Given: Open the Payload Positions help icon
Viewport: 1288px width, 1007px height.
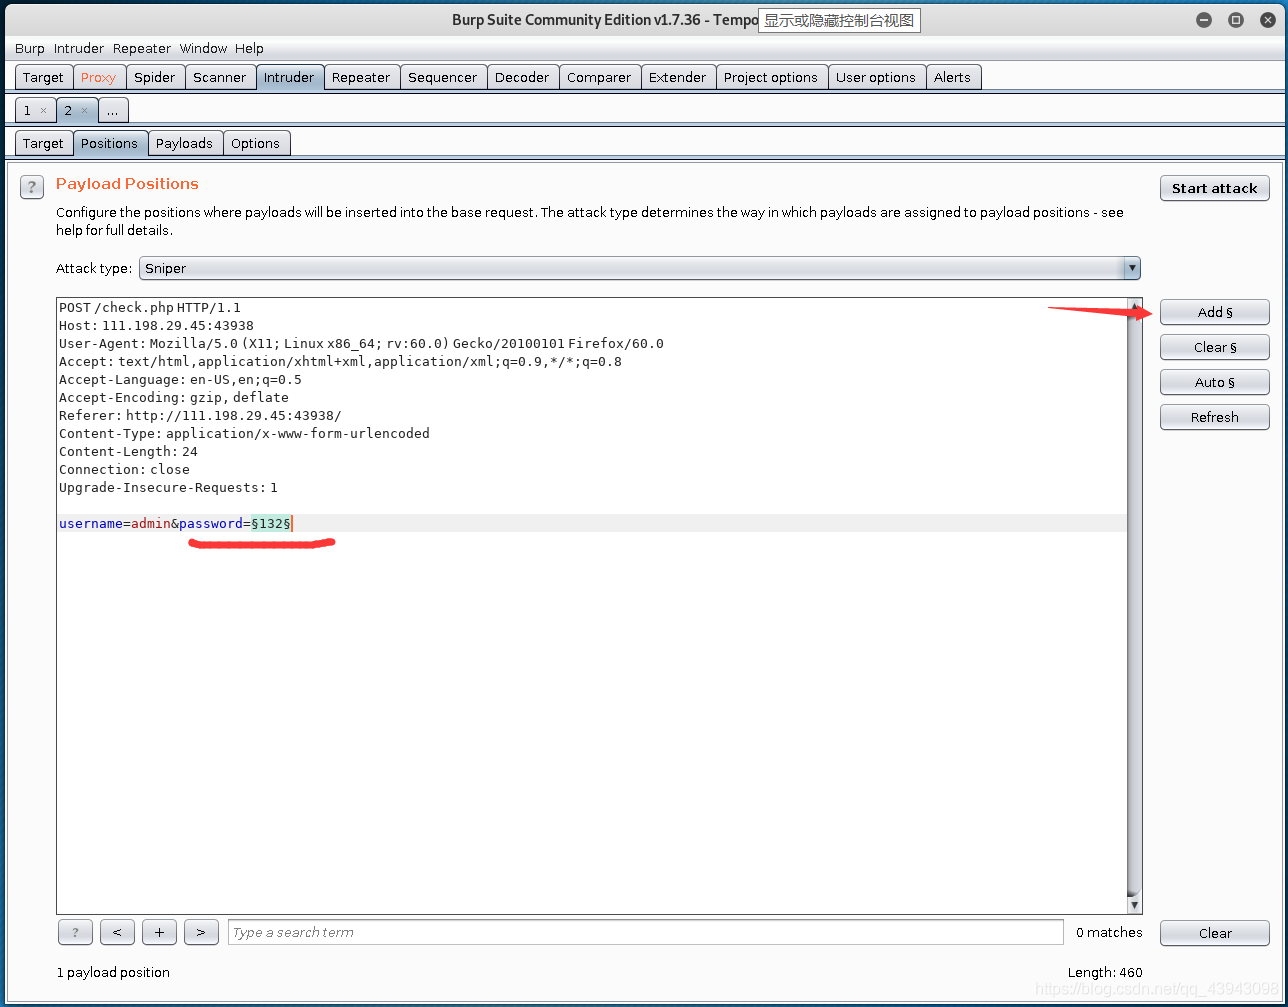Looking at the screenshot, I should (32, 187).
